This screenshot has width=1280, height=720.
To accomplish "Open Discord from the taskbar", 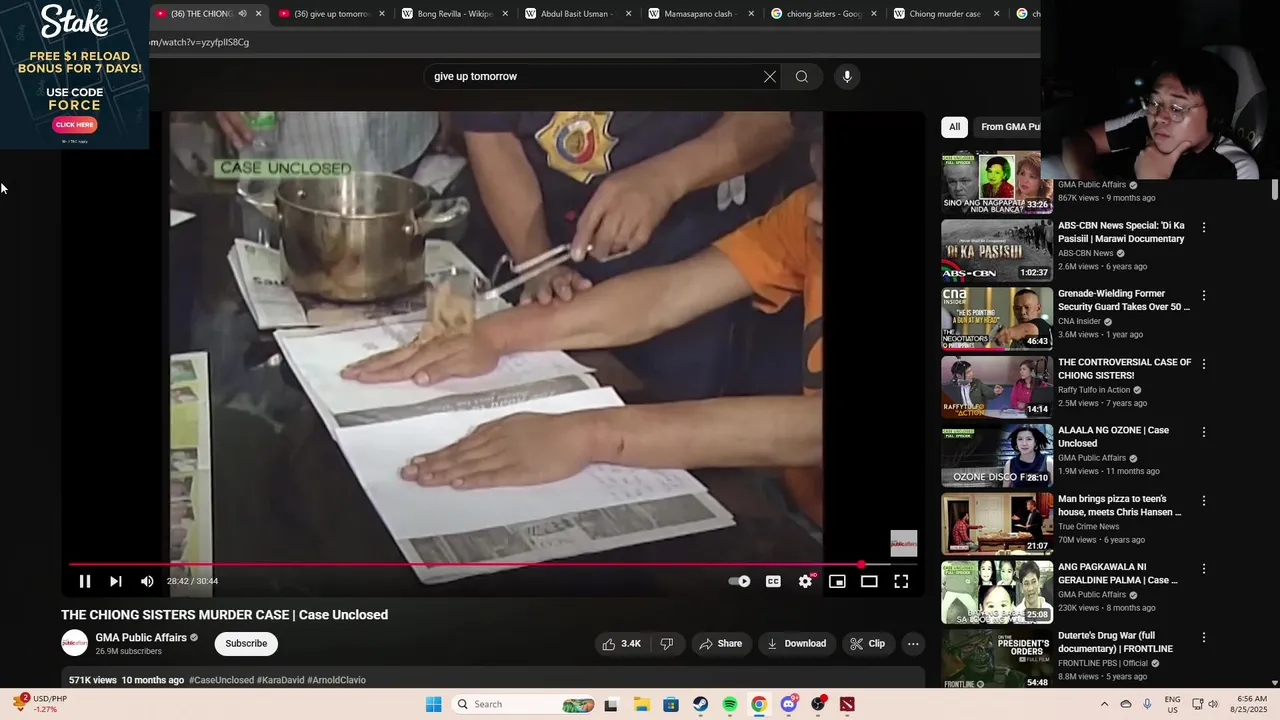I will (789, 704).
